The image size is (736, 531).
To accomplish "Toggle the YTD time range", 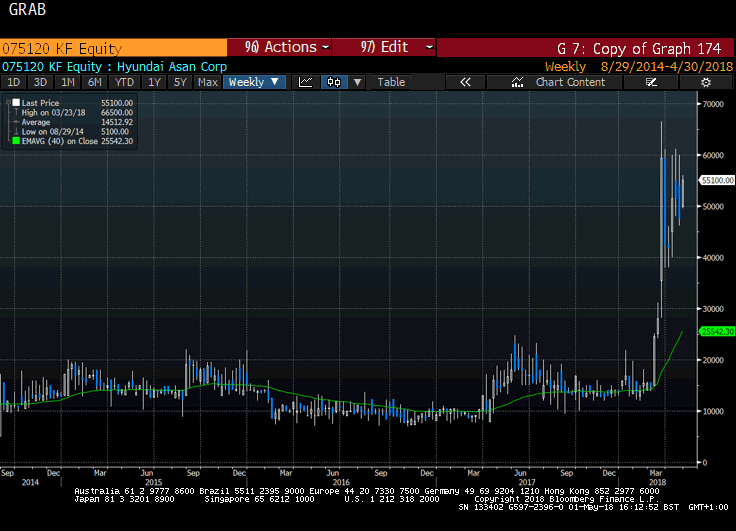I will [x=124, y=82].
